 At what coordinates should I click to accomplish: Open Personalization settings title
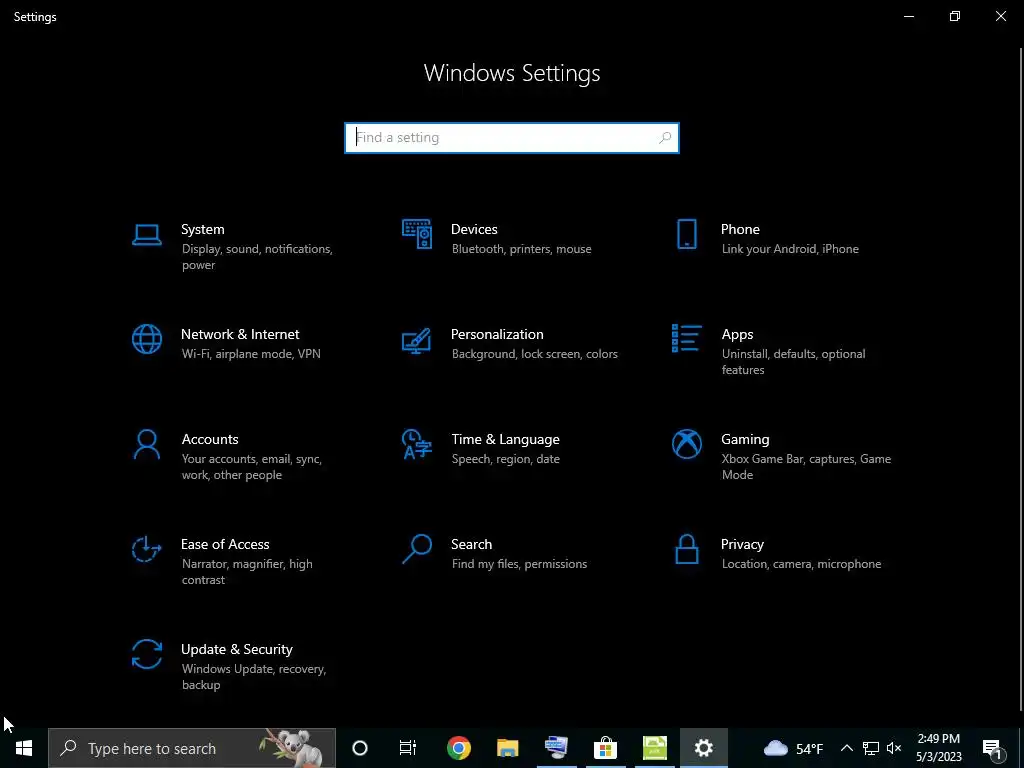[x=497, y=334]
